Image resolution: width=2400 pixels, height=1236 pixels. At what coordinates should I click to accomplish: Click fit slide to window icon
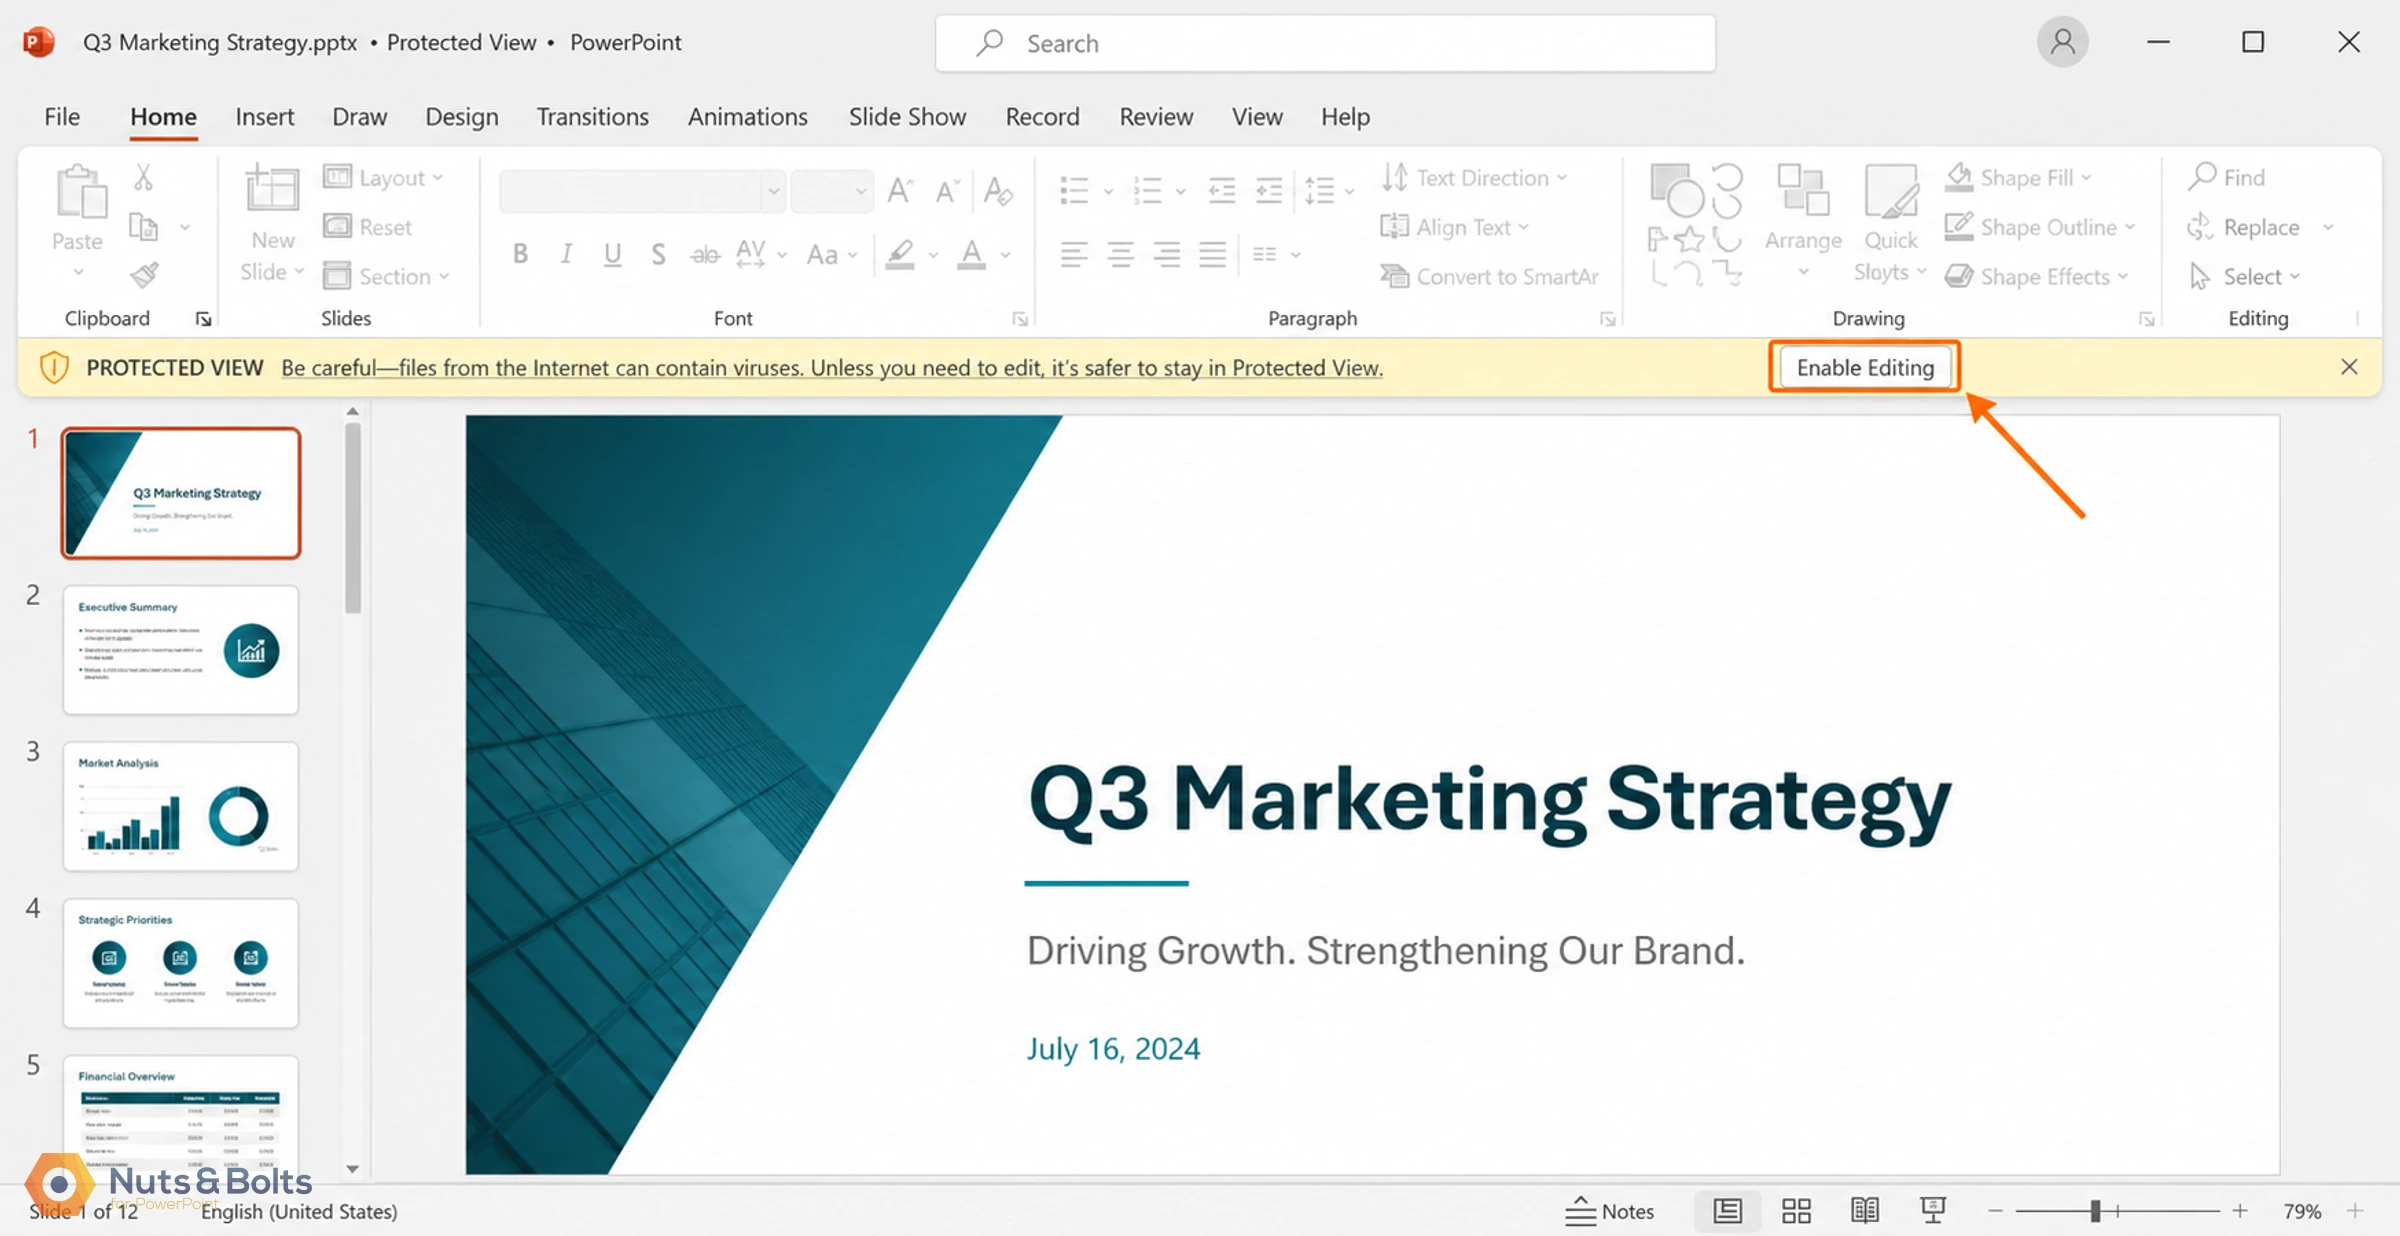tap(2355, 1211)
